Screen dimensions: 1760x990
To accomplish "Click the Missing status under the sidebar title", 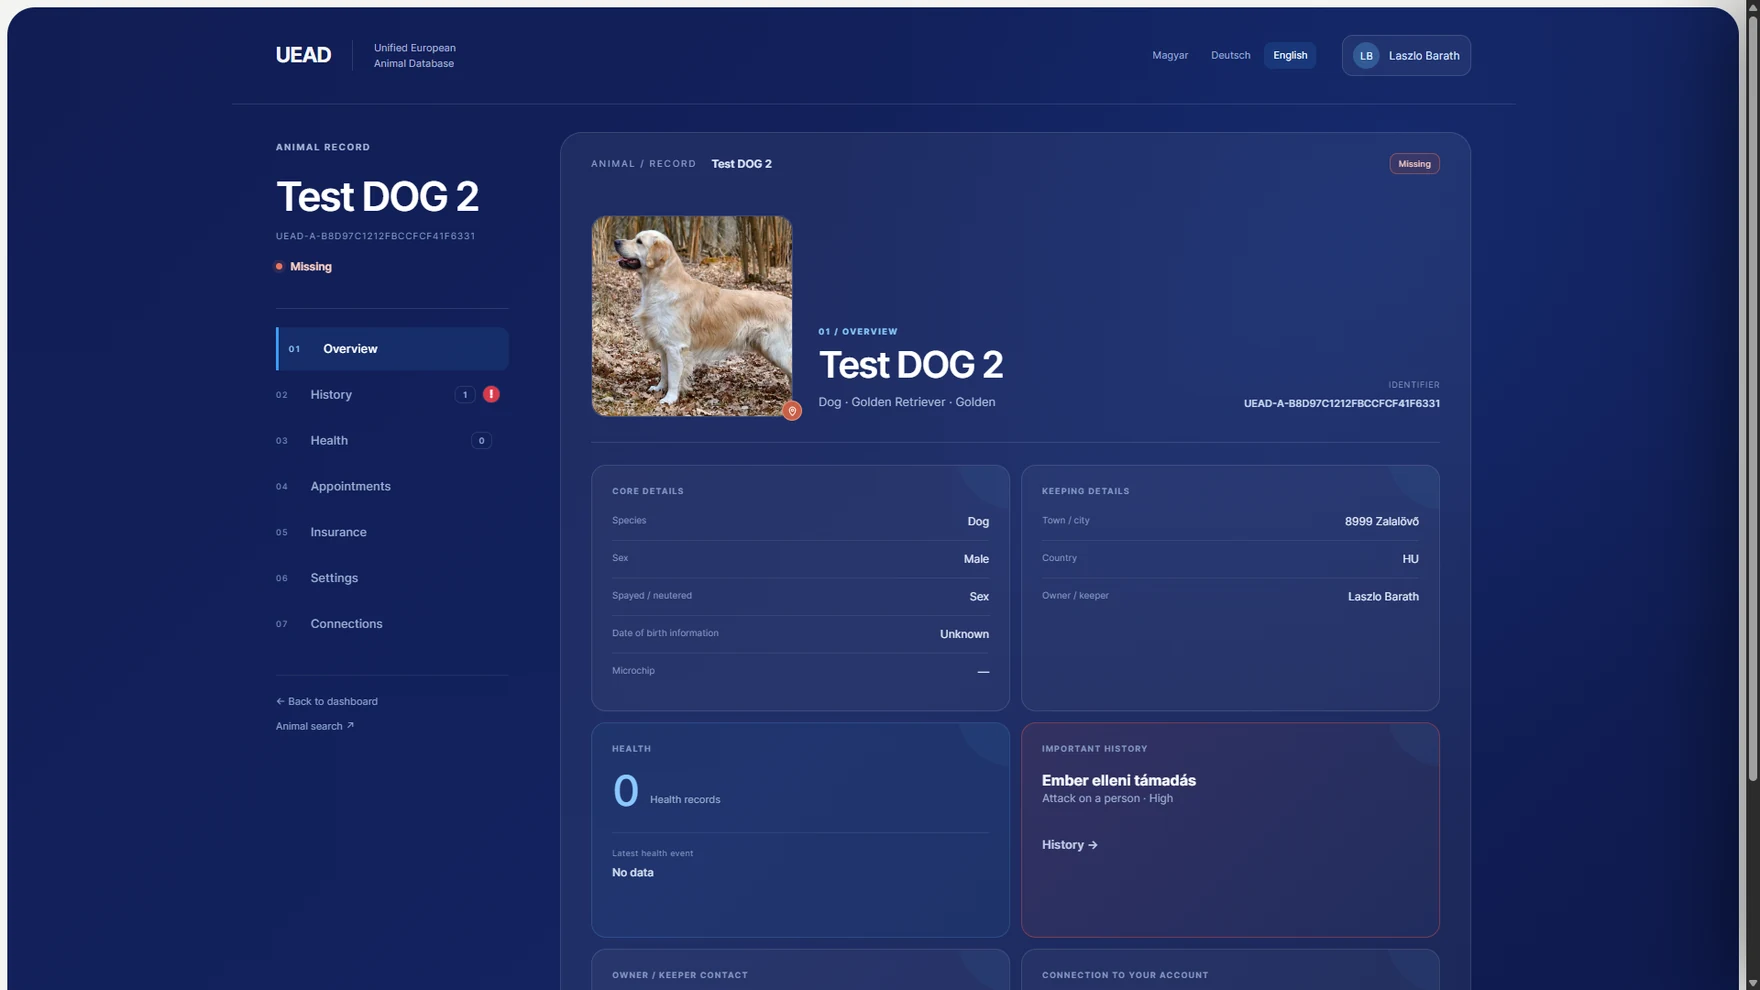I will point(304,267).
